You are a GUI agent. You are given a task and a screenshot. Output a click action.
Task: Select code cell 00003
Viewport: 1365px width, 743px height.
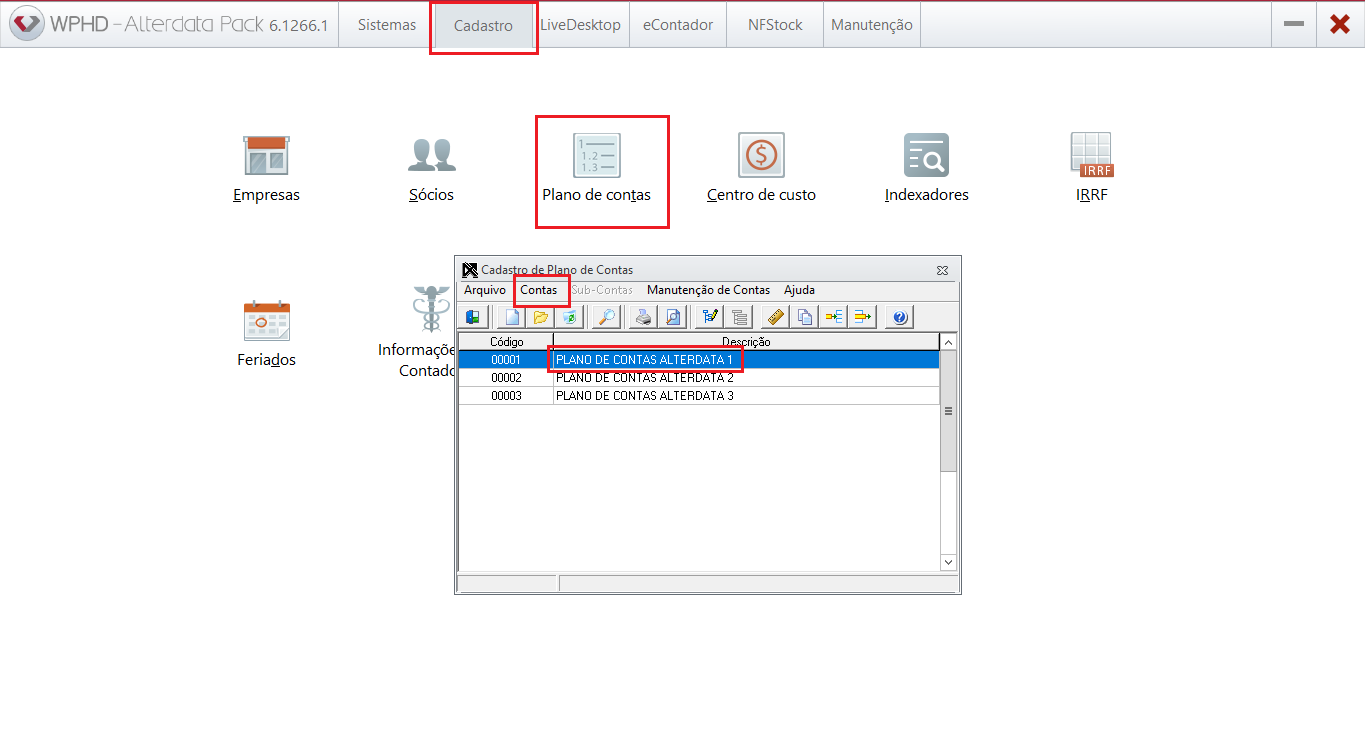coord(506,396)
